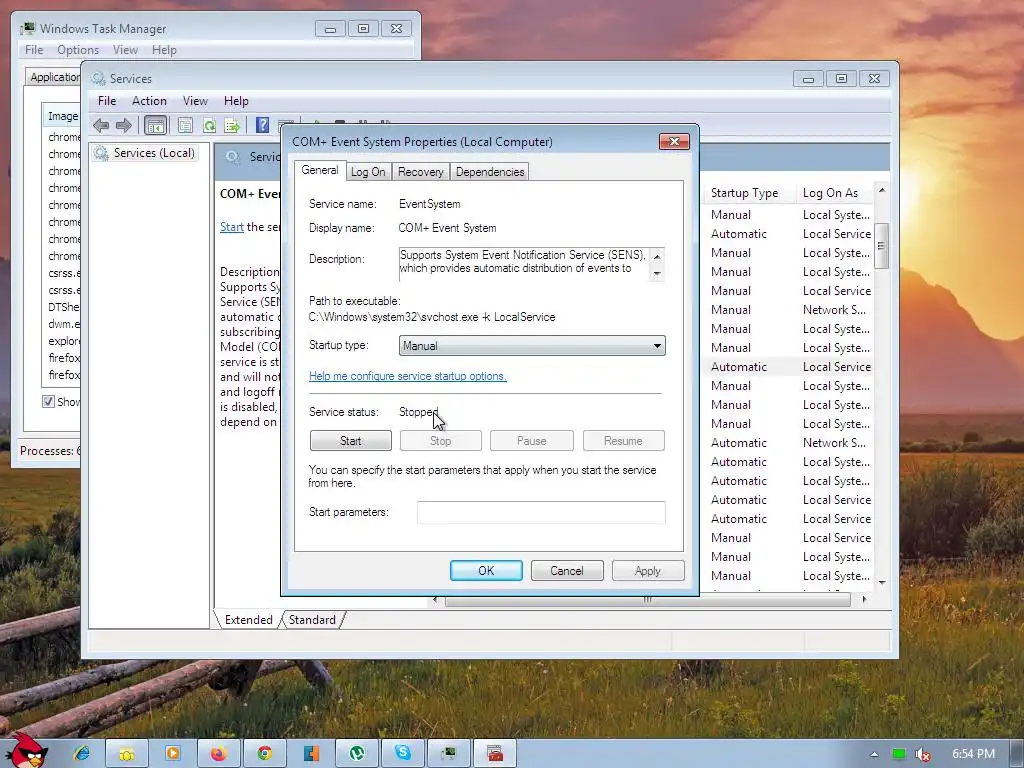
Task: Click the 6:54 PM clock
Action: tap(973, 754)
